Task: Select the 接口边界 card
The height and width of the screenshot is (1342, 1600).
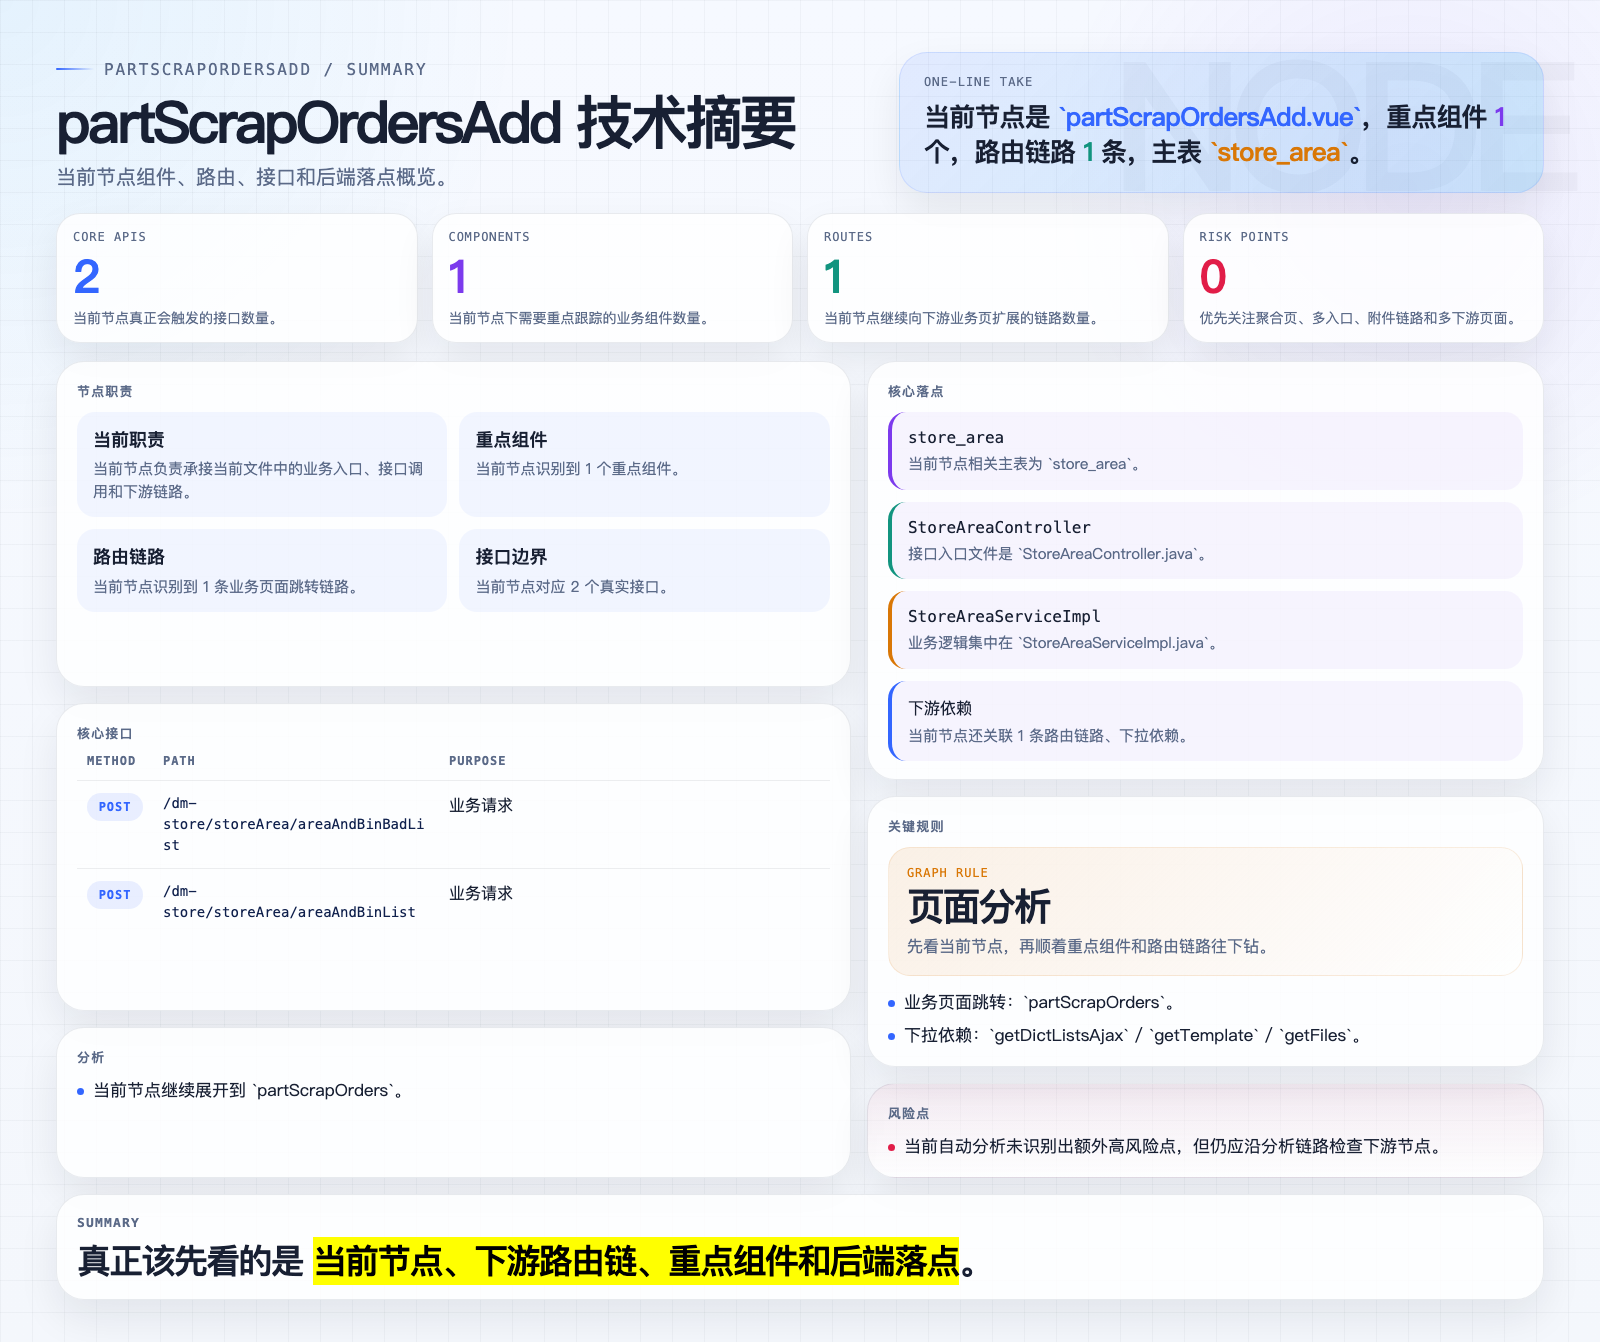Action: tap(644, 570)
